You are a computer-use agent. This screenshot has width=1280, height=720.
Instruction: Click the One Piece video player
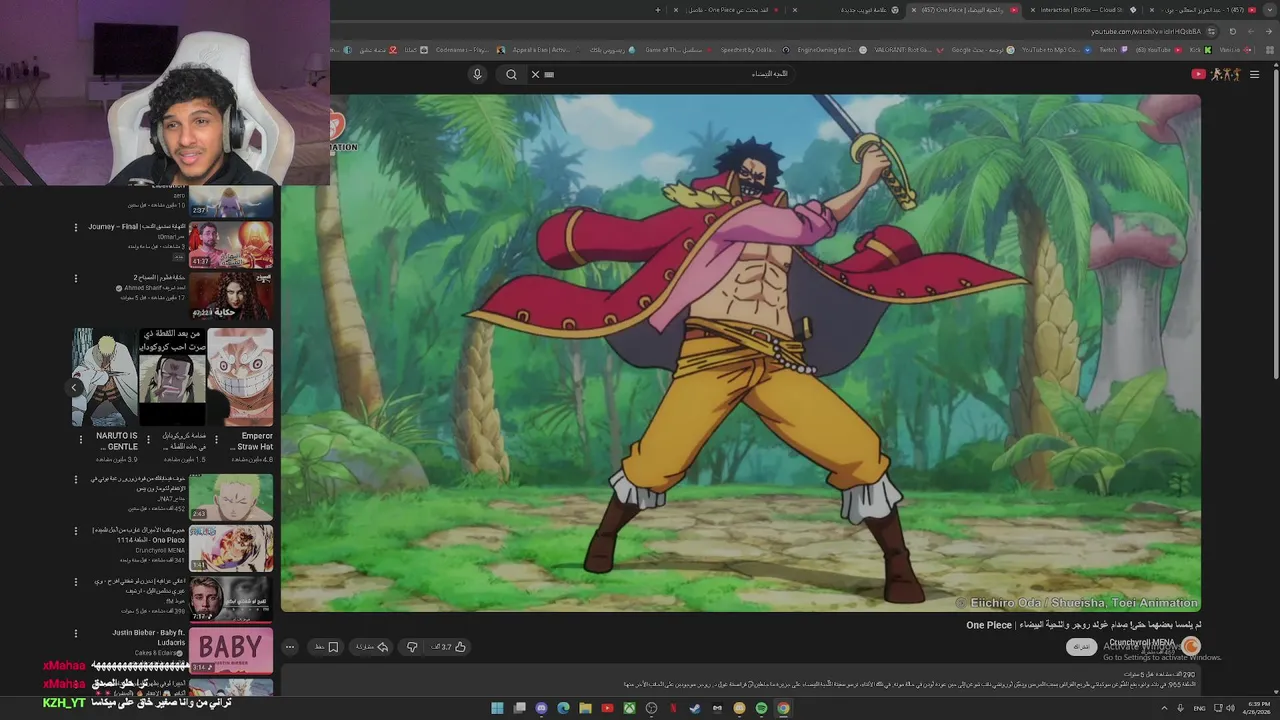pos(740,353)
